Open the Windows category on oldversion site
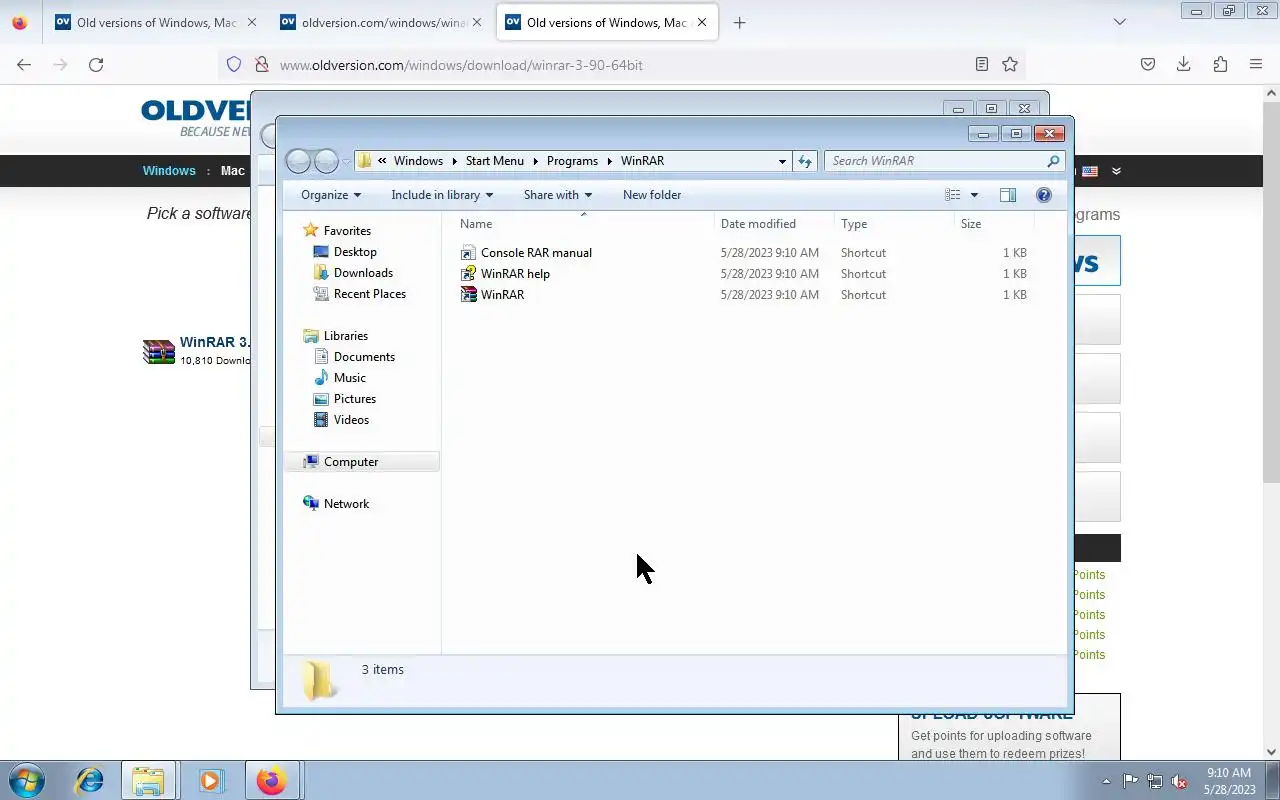Screen dimensions: 1280x800 click(169, 171)
